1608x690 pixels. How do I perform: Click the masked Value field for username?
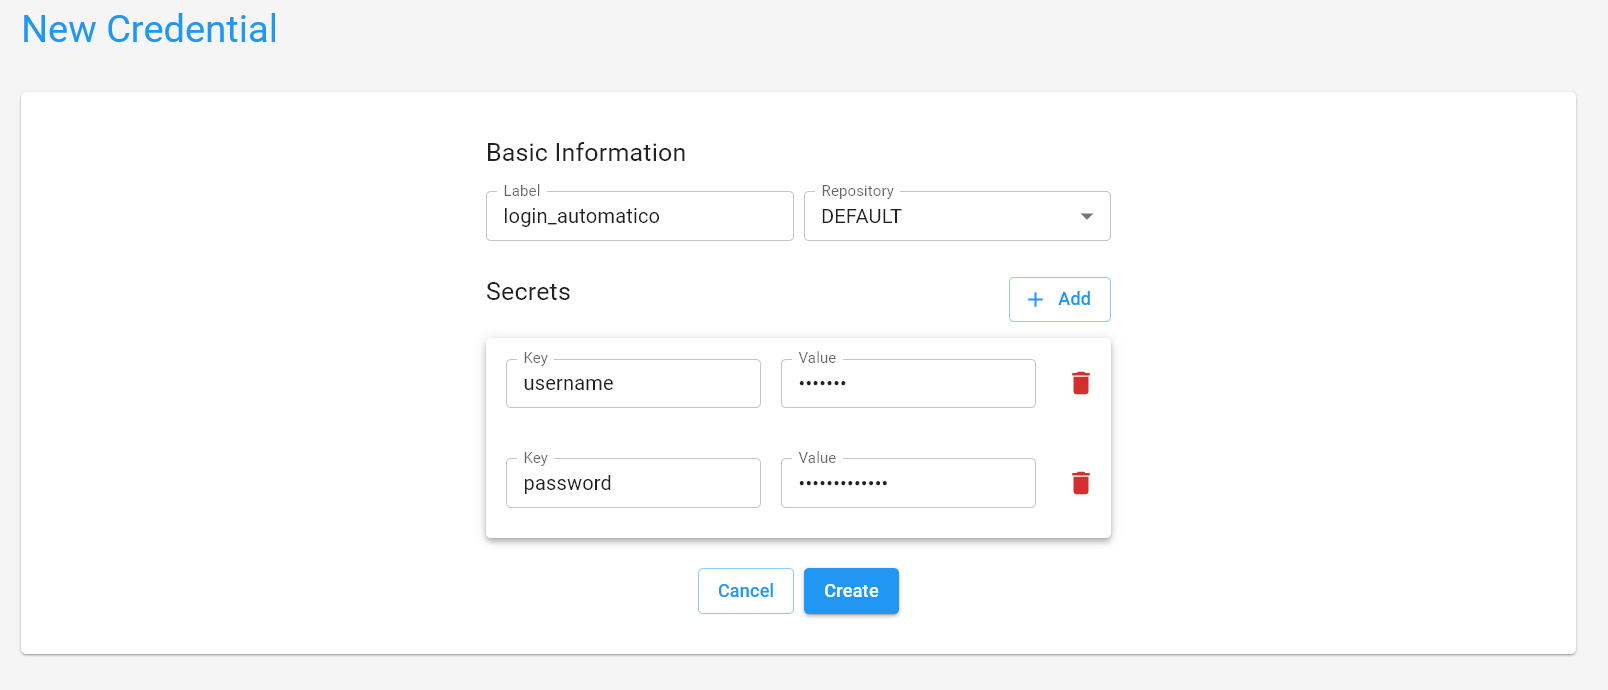coord(907,383)
